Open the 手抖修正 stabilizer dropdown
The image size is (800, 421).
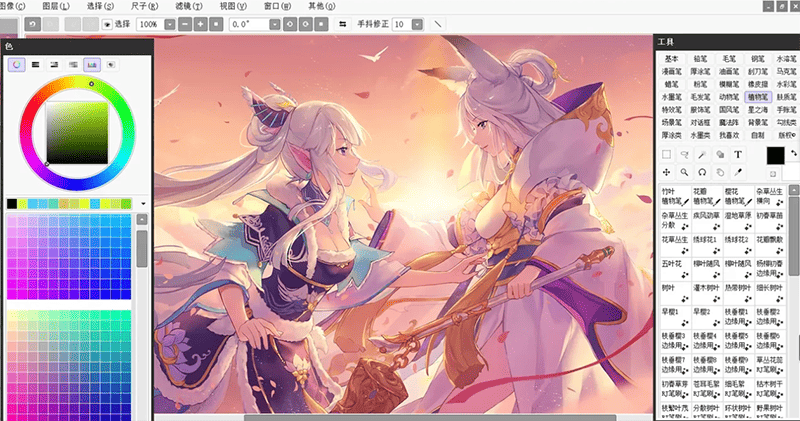(417, 24)
